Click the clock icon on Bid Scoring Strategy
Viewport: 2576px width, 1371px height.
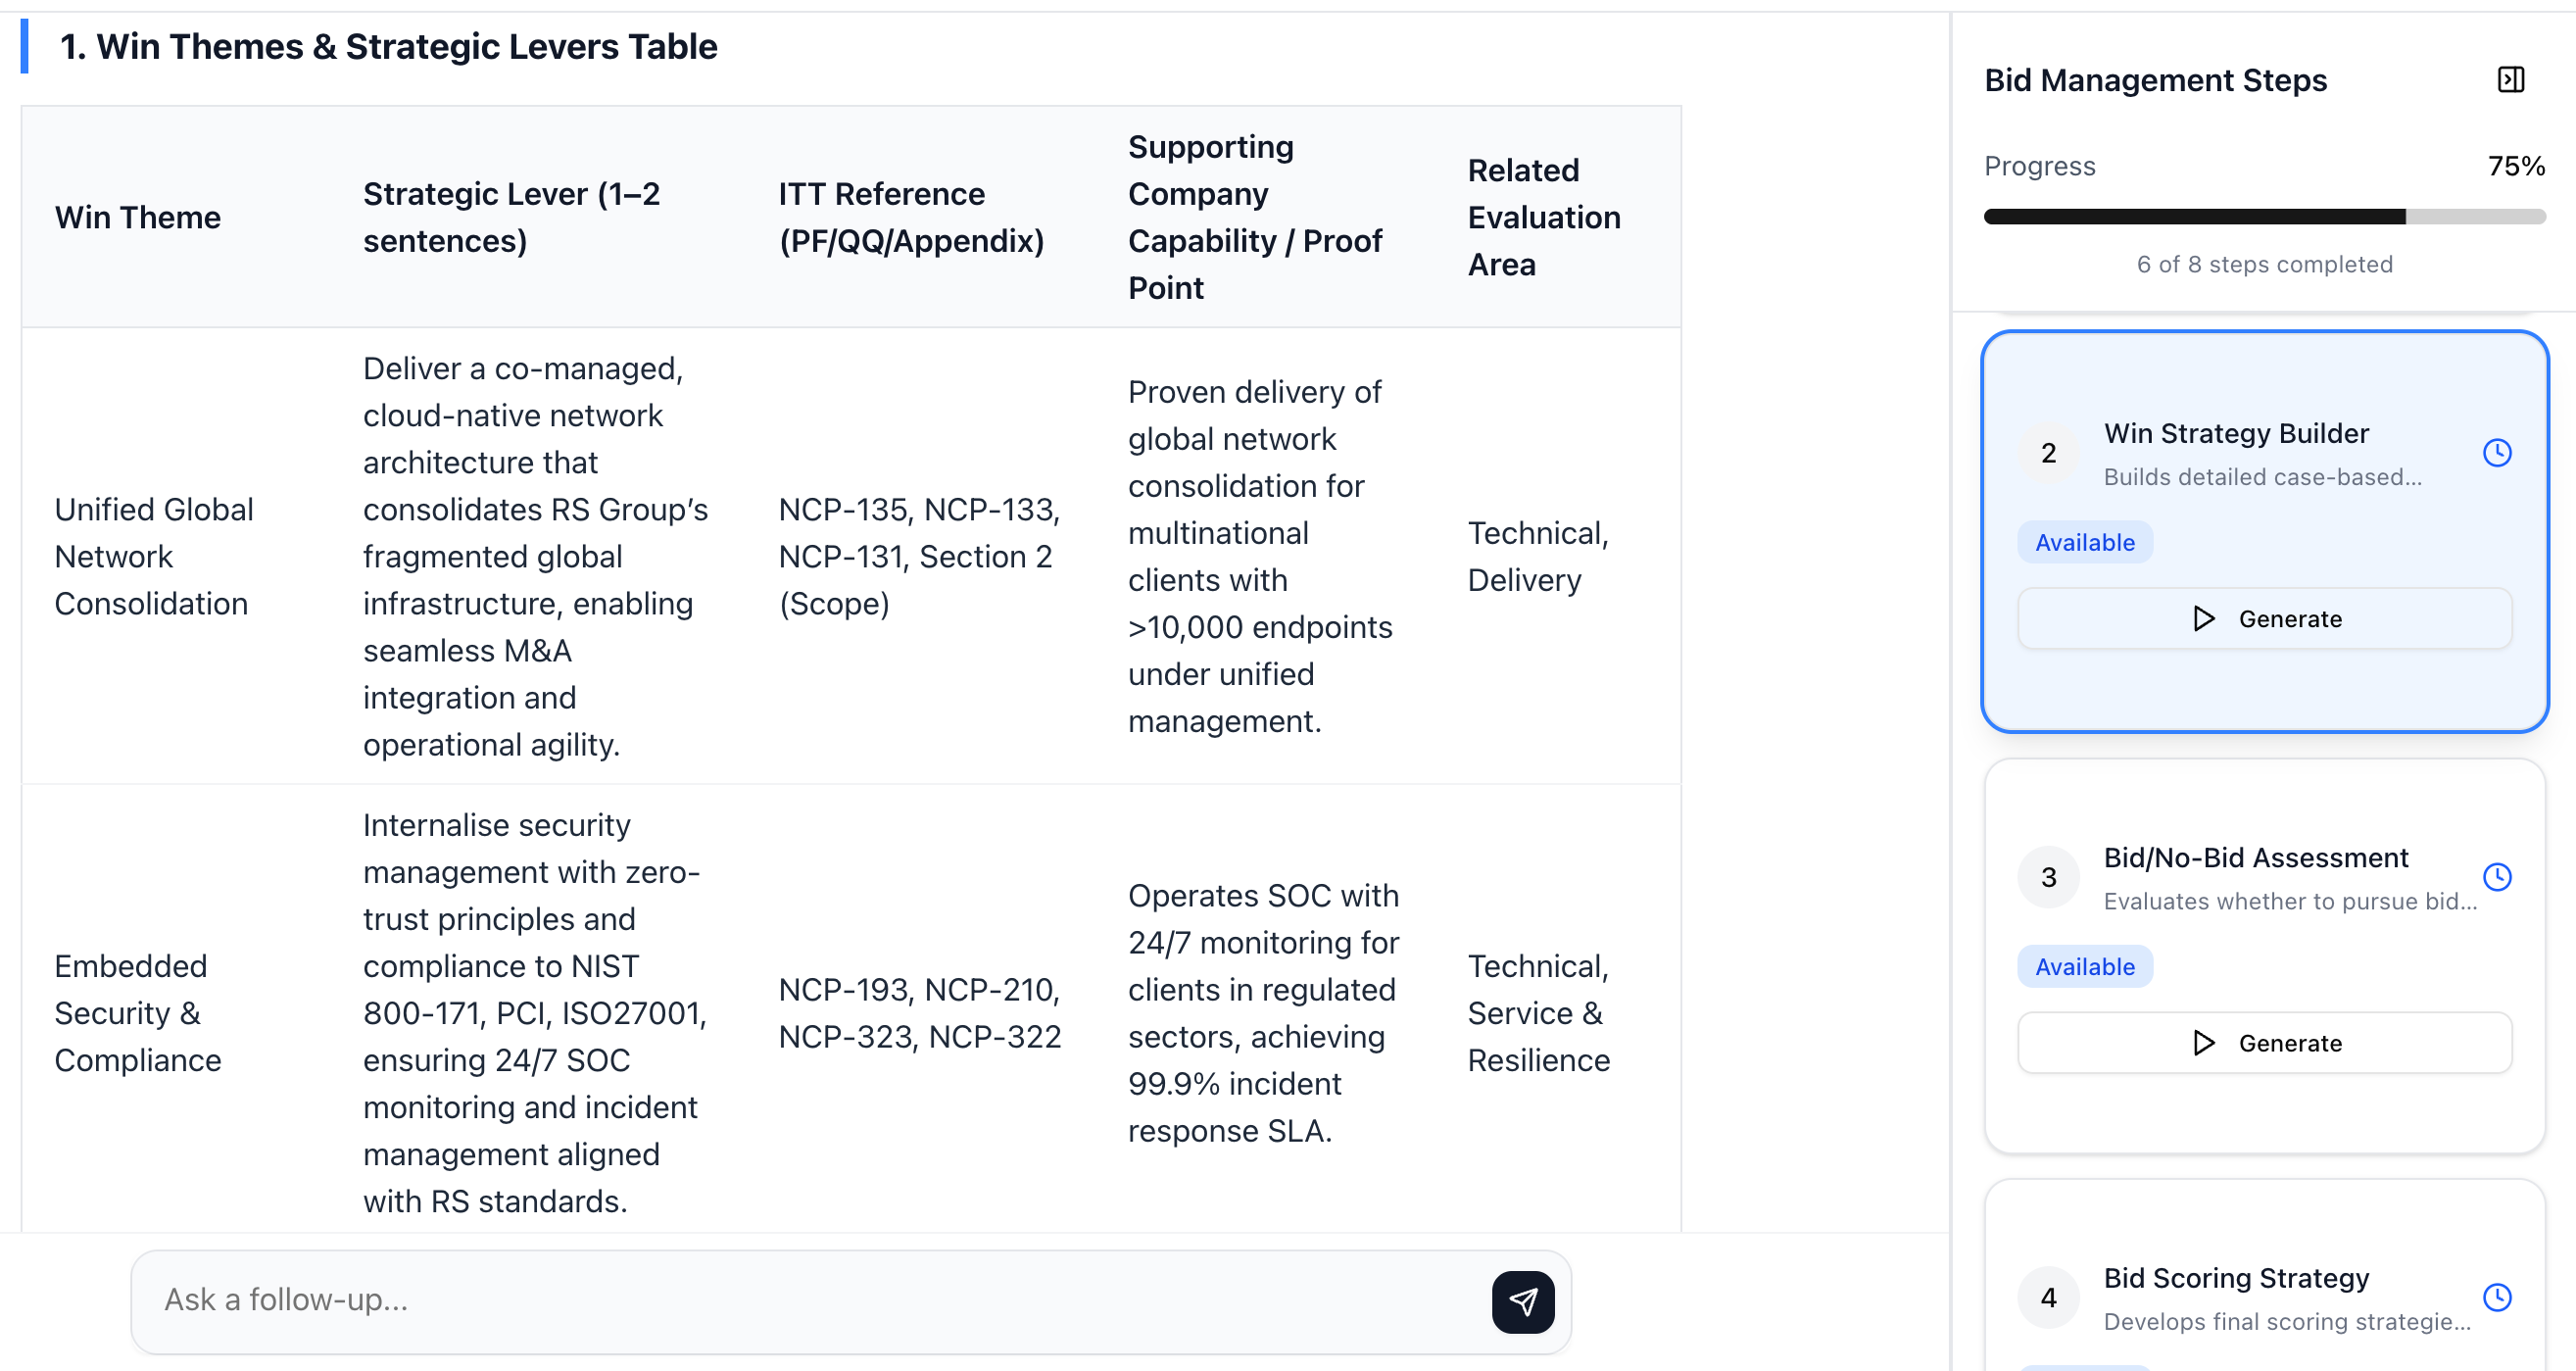[x=2497, y=1297]
